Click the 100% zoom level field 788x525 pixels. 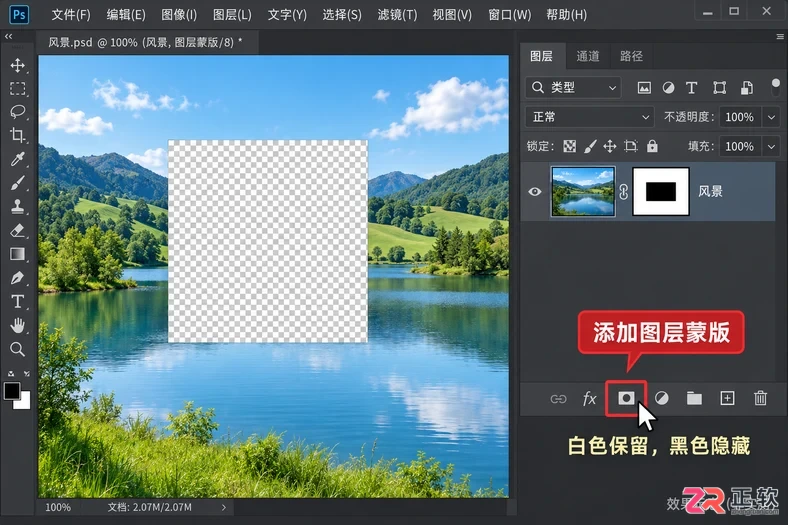tap(58, 507)
